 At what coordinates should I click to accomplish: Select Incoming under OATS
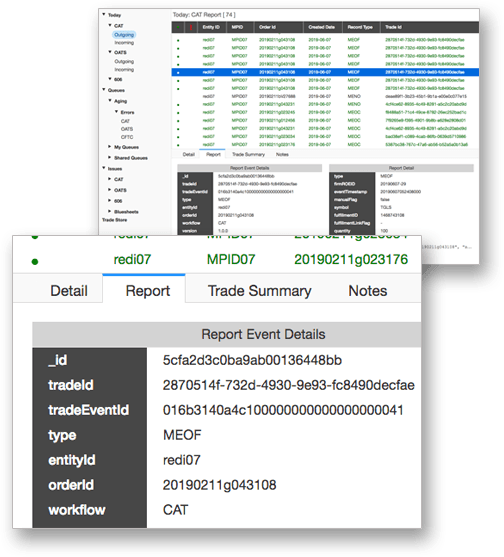click(124, 70)
